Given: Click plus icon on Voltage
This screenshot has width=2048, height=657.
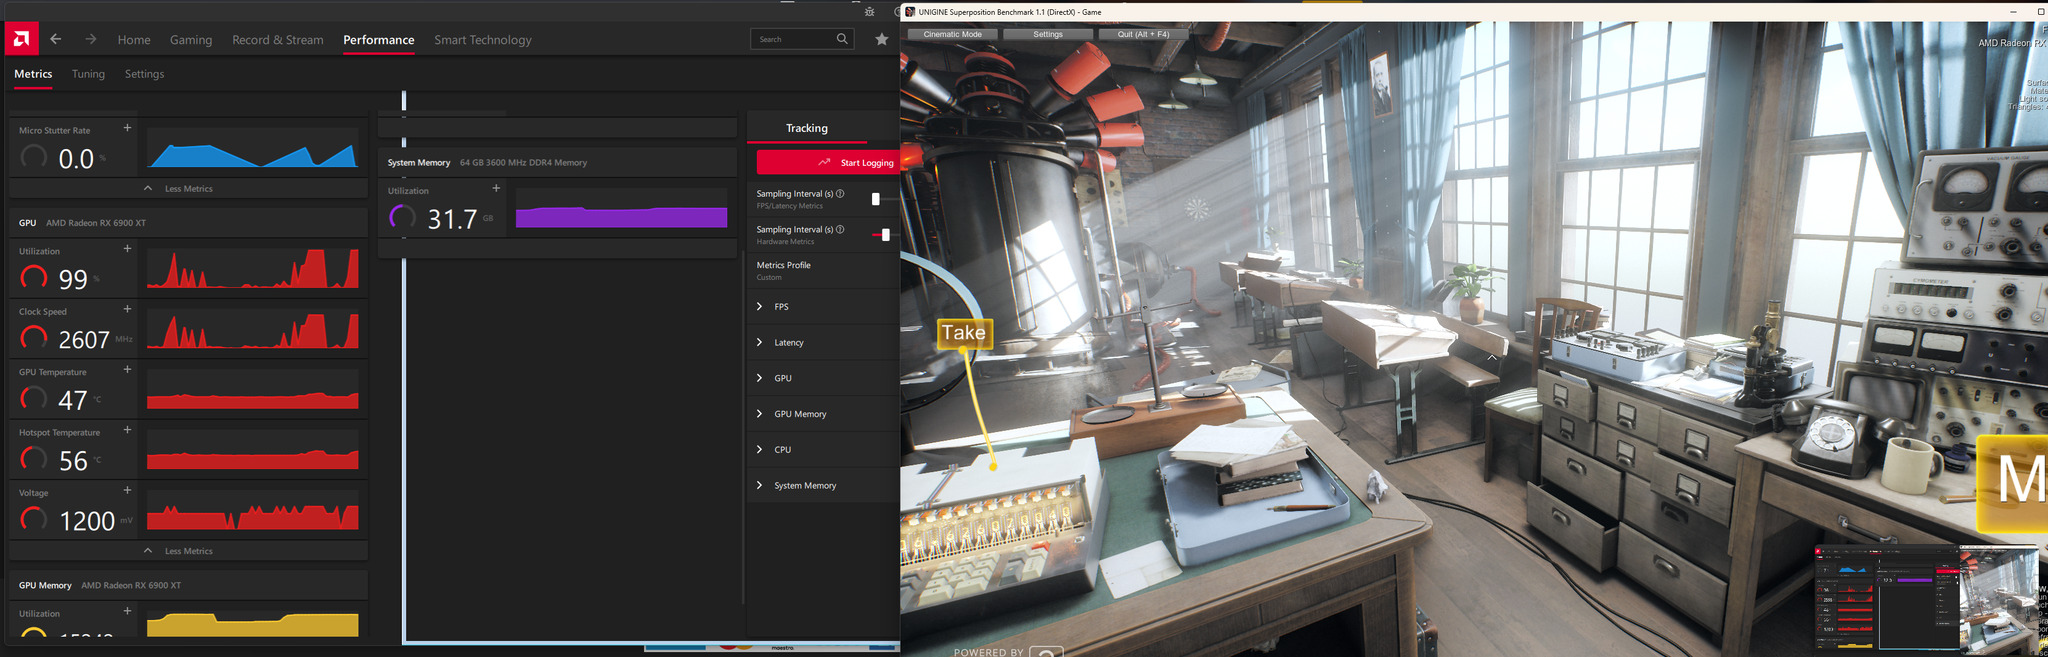Looking at the screenshot, I should 127,491.
